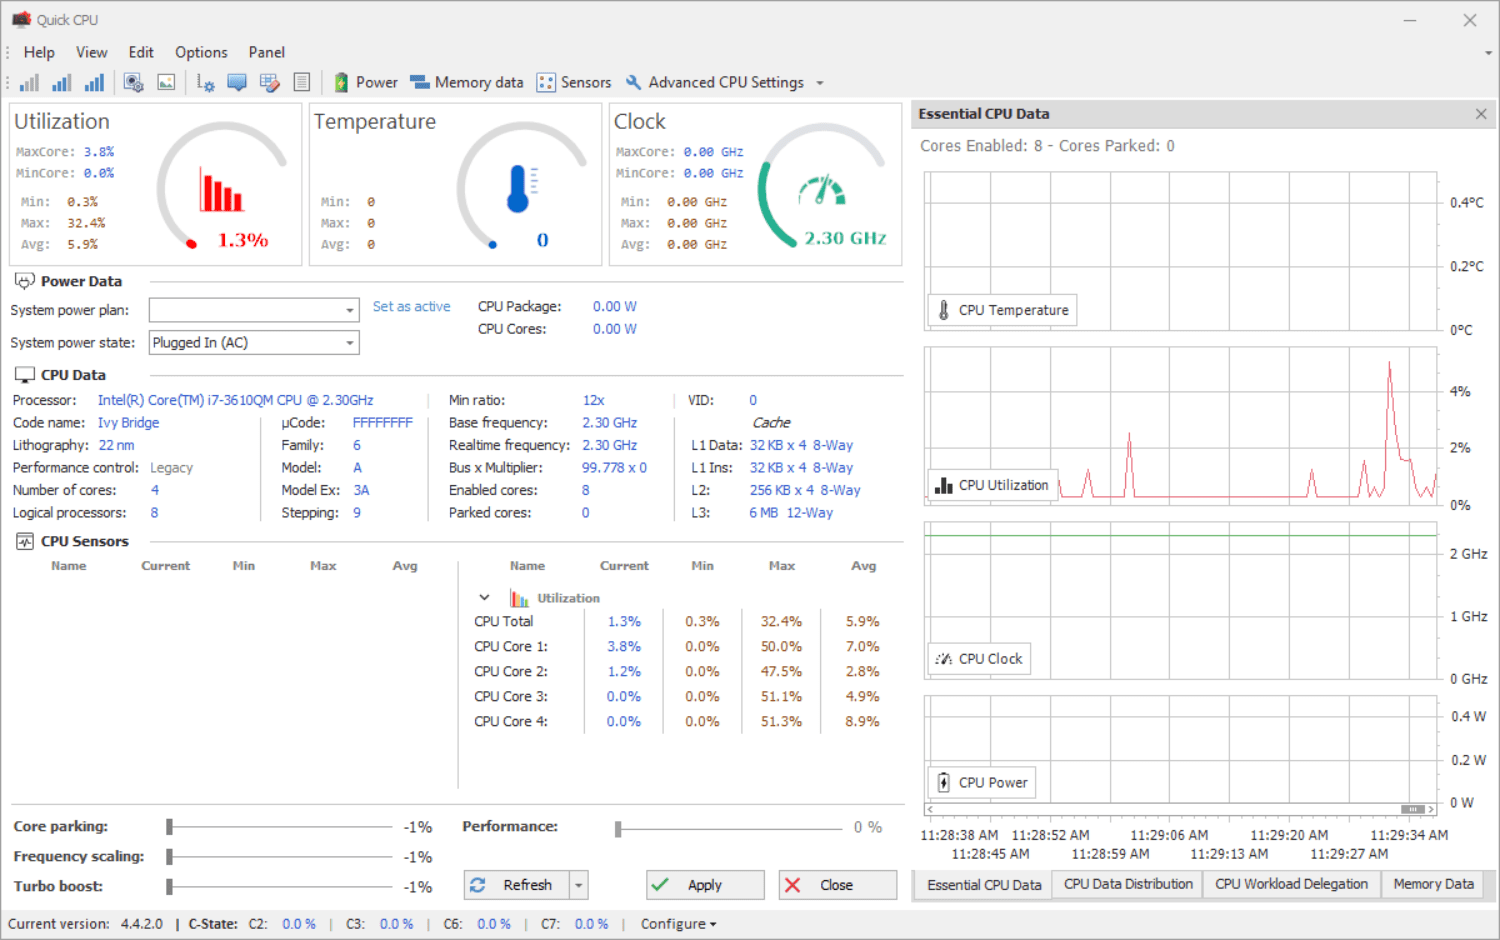Click the three-blue-bars performance preset icon
This screenshot has height=940, width=1500.
(x=95, y=83)
